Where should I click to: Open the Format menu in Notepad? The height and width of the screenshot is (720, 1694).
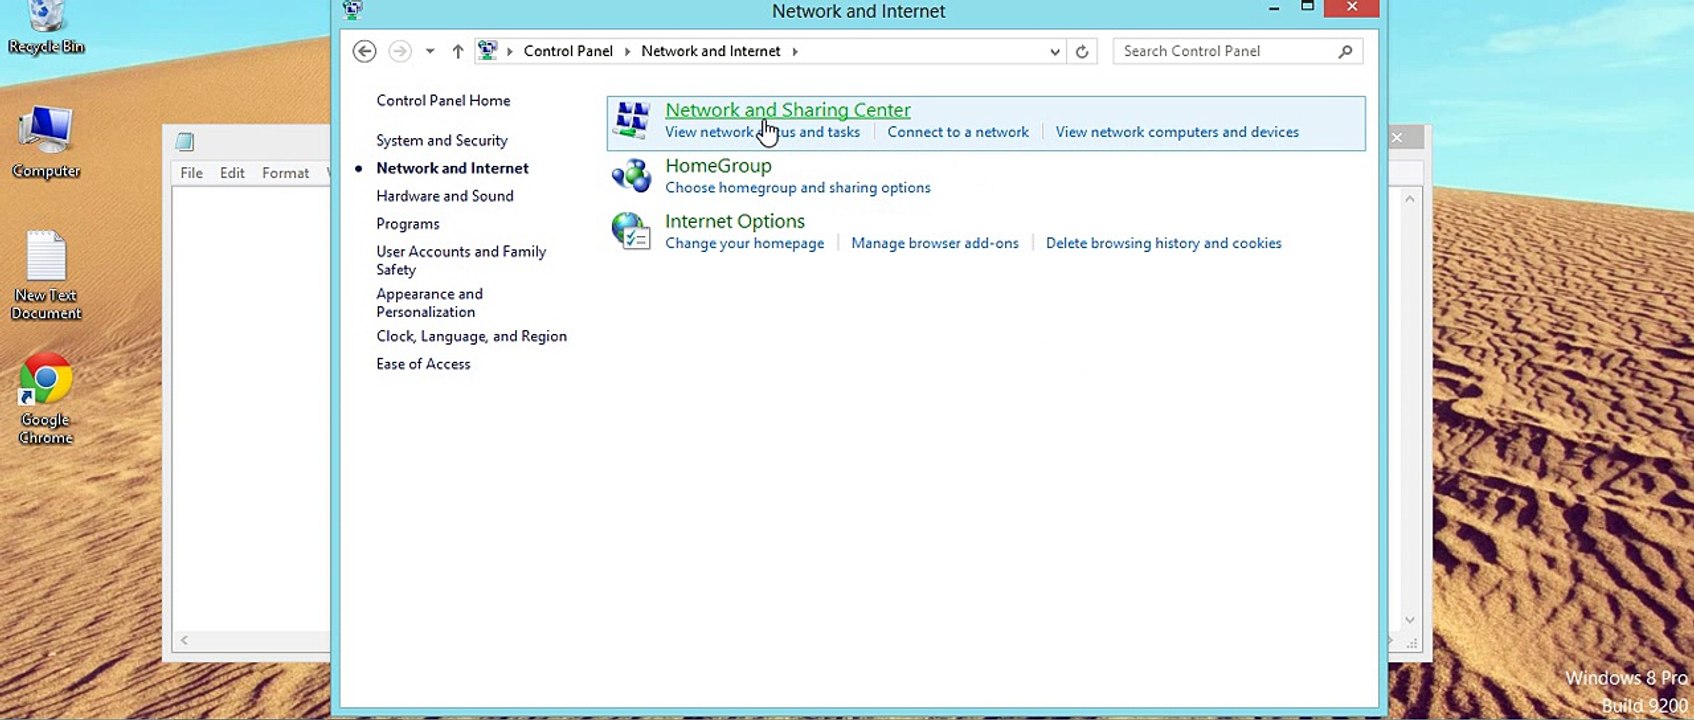pyautogui.click(x=285, y=173)
